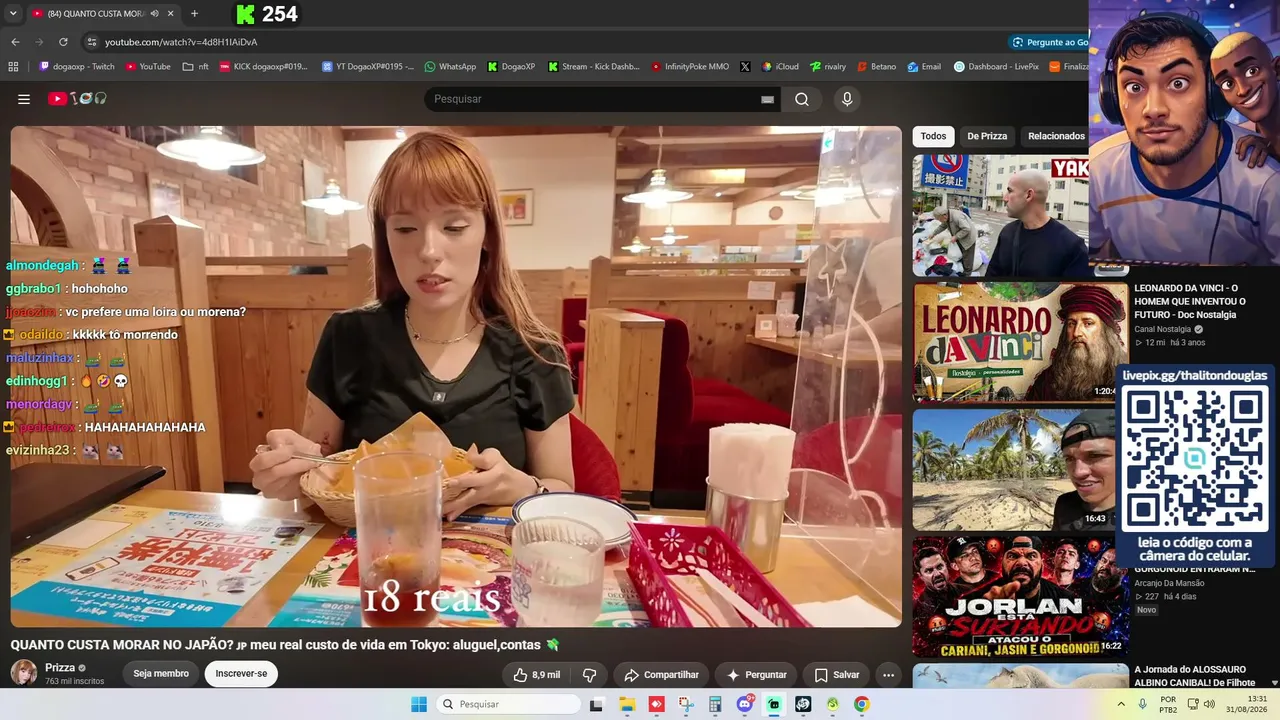Open the dogaoxp - Twitch bookmark
This screenshot has width=1280, height=720.
pyautogui.click(x=77, y=67)
